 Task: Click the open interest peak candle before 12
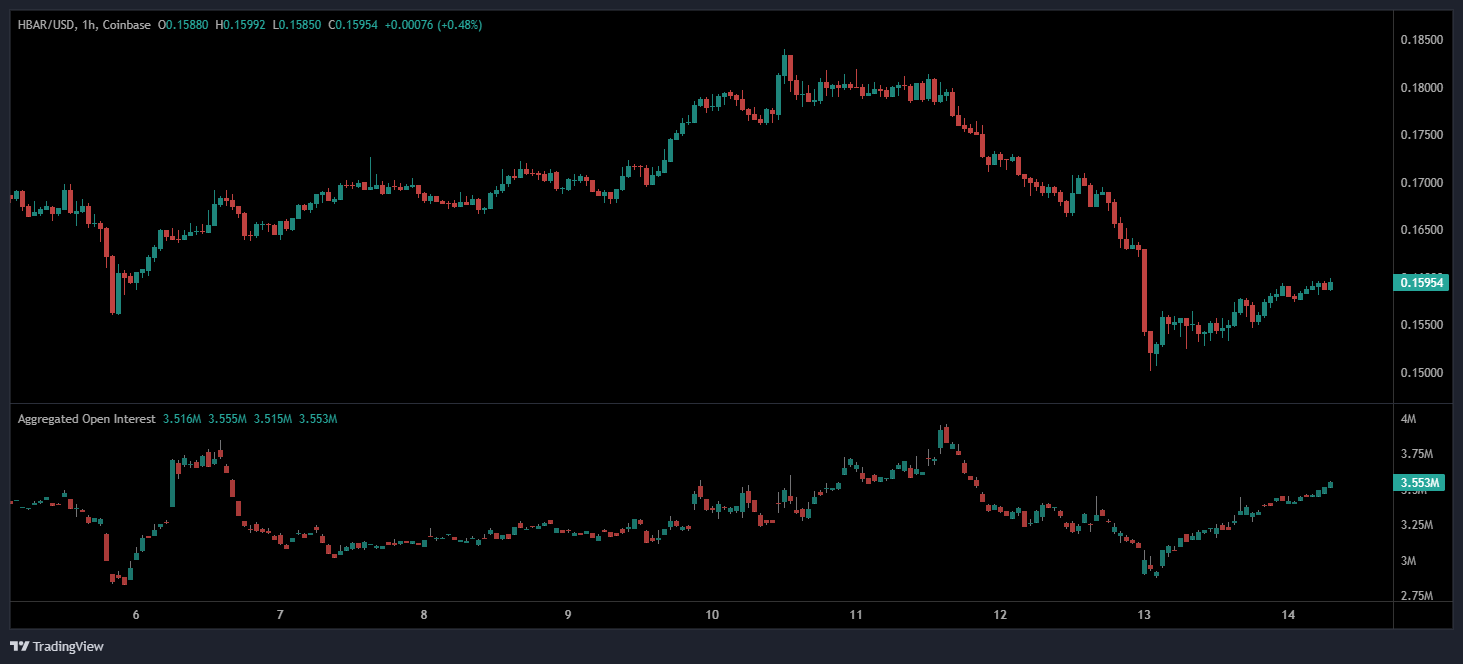941,440
